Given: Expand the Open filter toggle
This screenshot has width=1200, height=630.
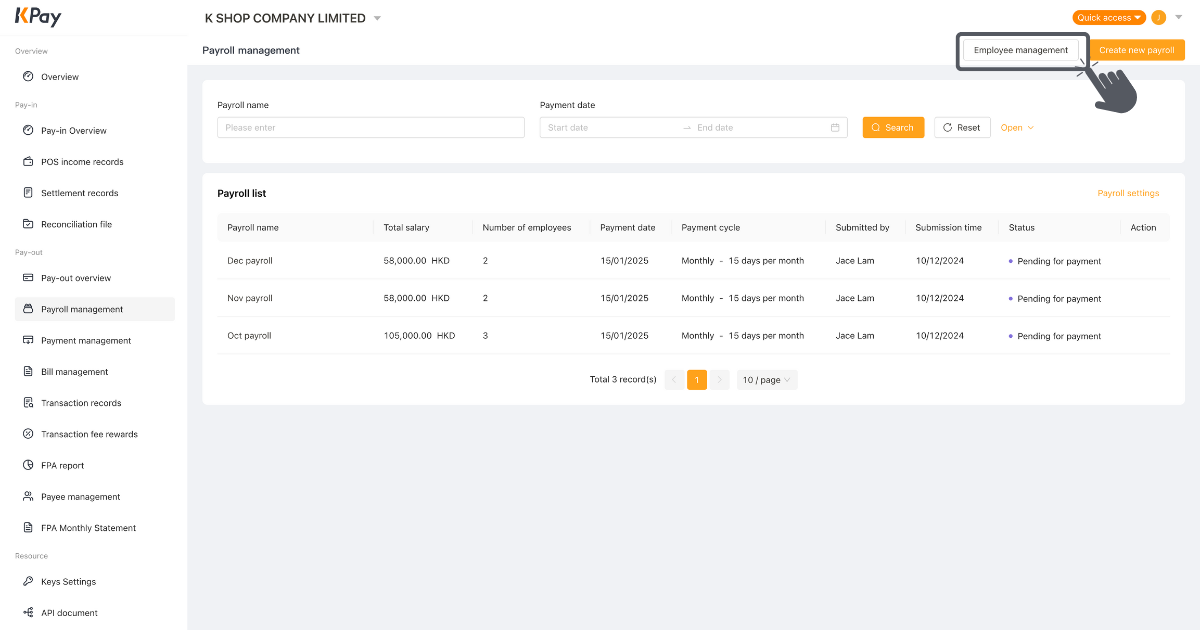Looking at the screenshot, I should (x=1015, y=127).
